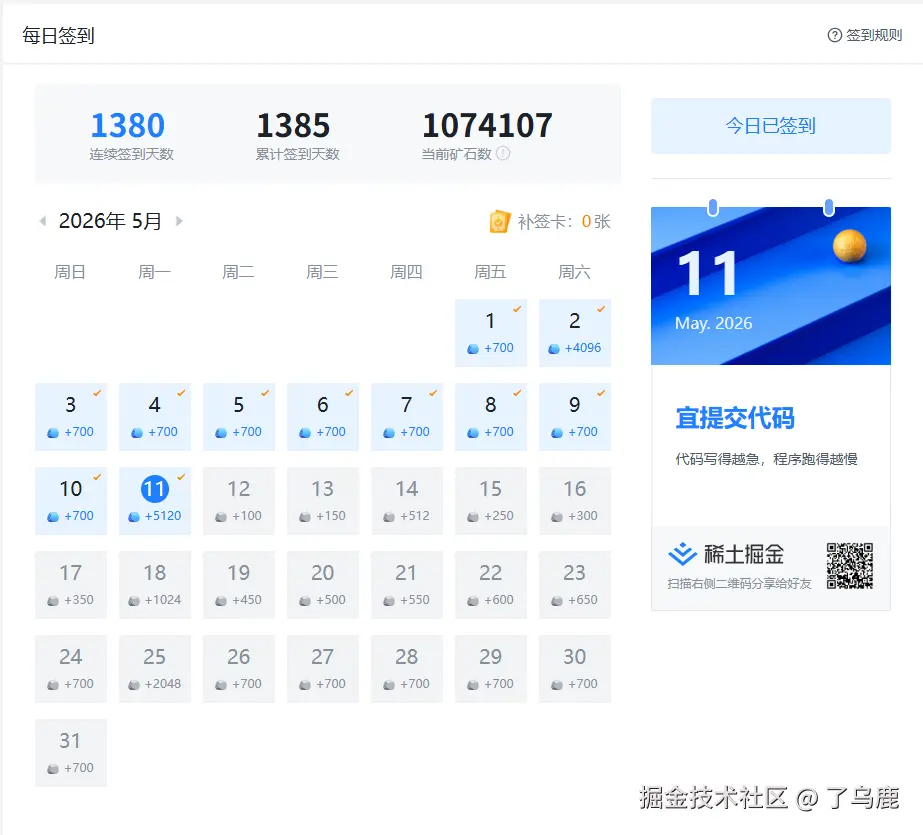The width and height of the screenshot is (923, 835).
Task: Click the 今日已签到 button
Action: point(771,126)
